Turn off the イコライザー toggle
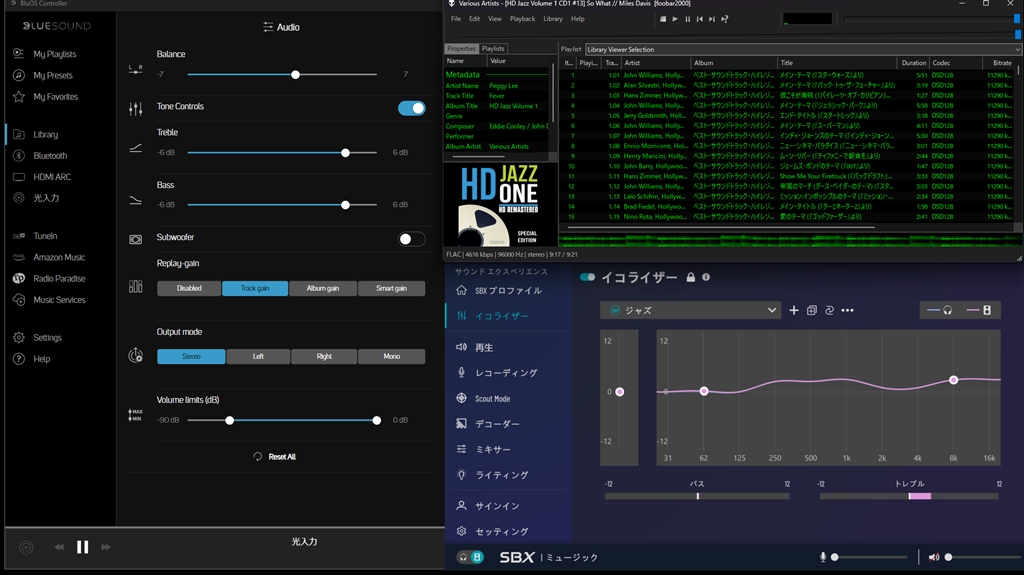Image resolution: width=1024 pixels, height=575 pixels. click(587, 277)
